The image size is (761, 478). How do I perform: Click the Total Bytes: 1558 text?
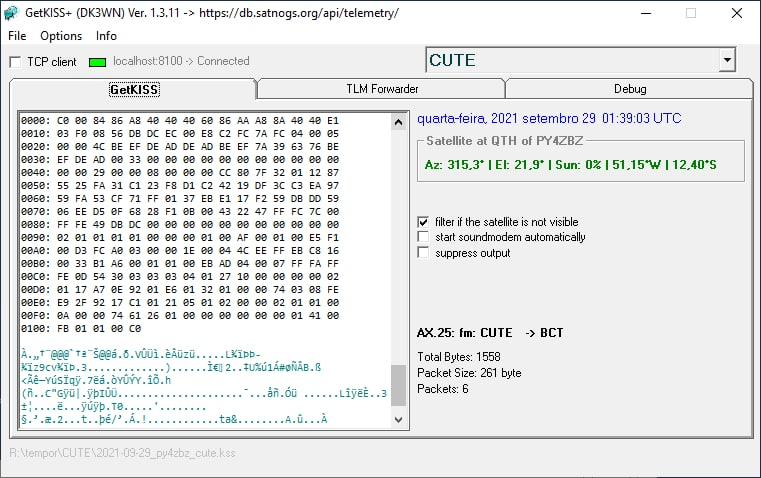click(x=459, y=357)
